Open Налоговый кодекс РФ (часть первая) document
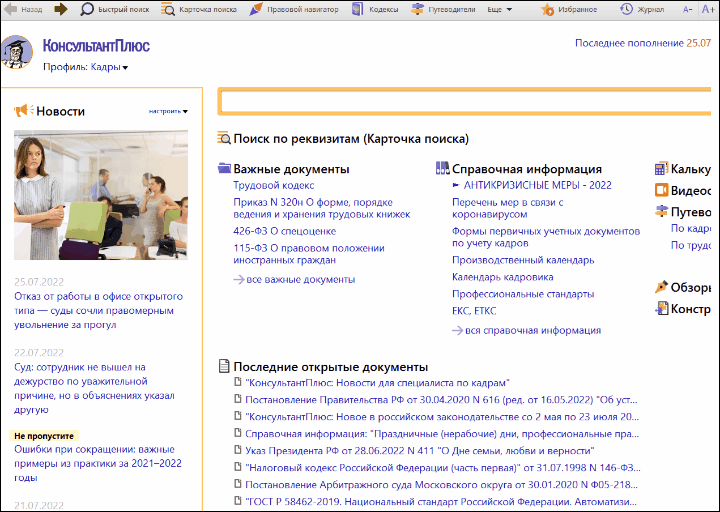 443,468
